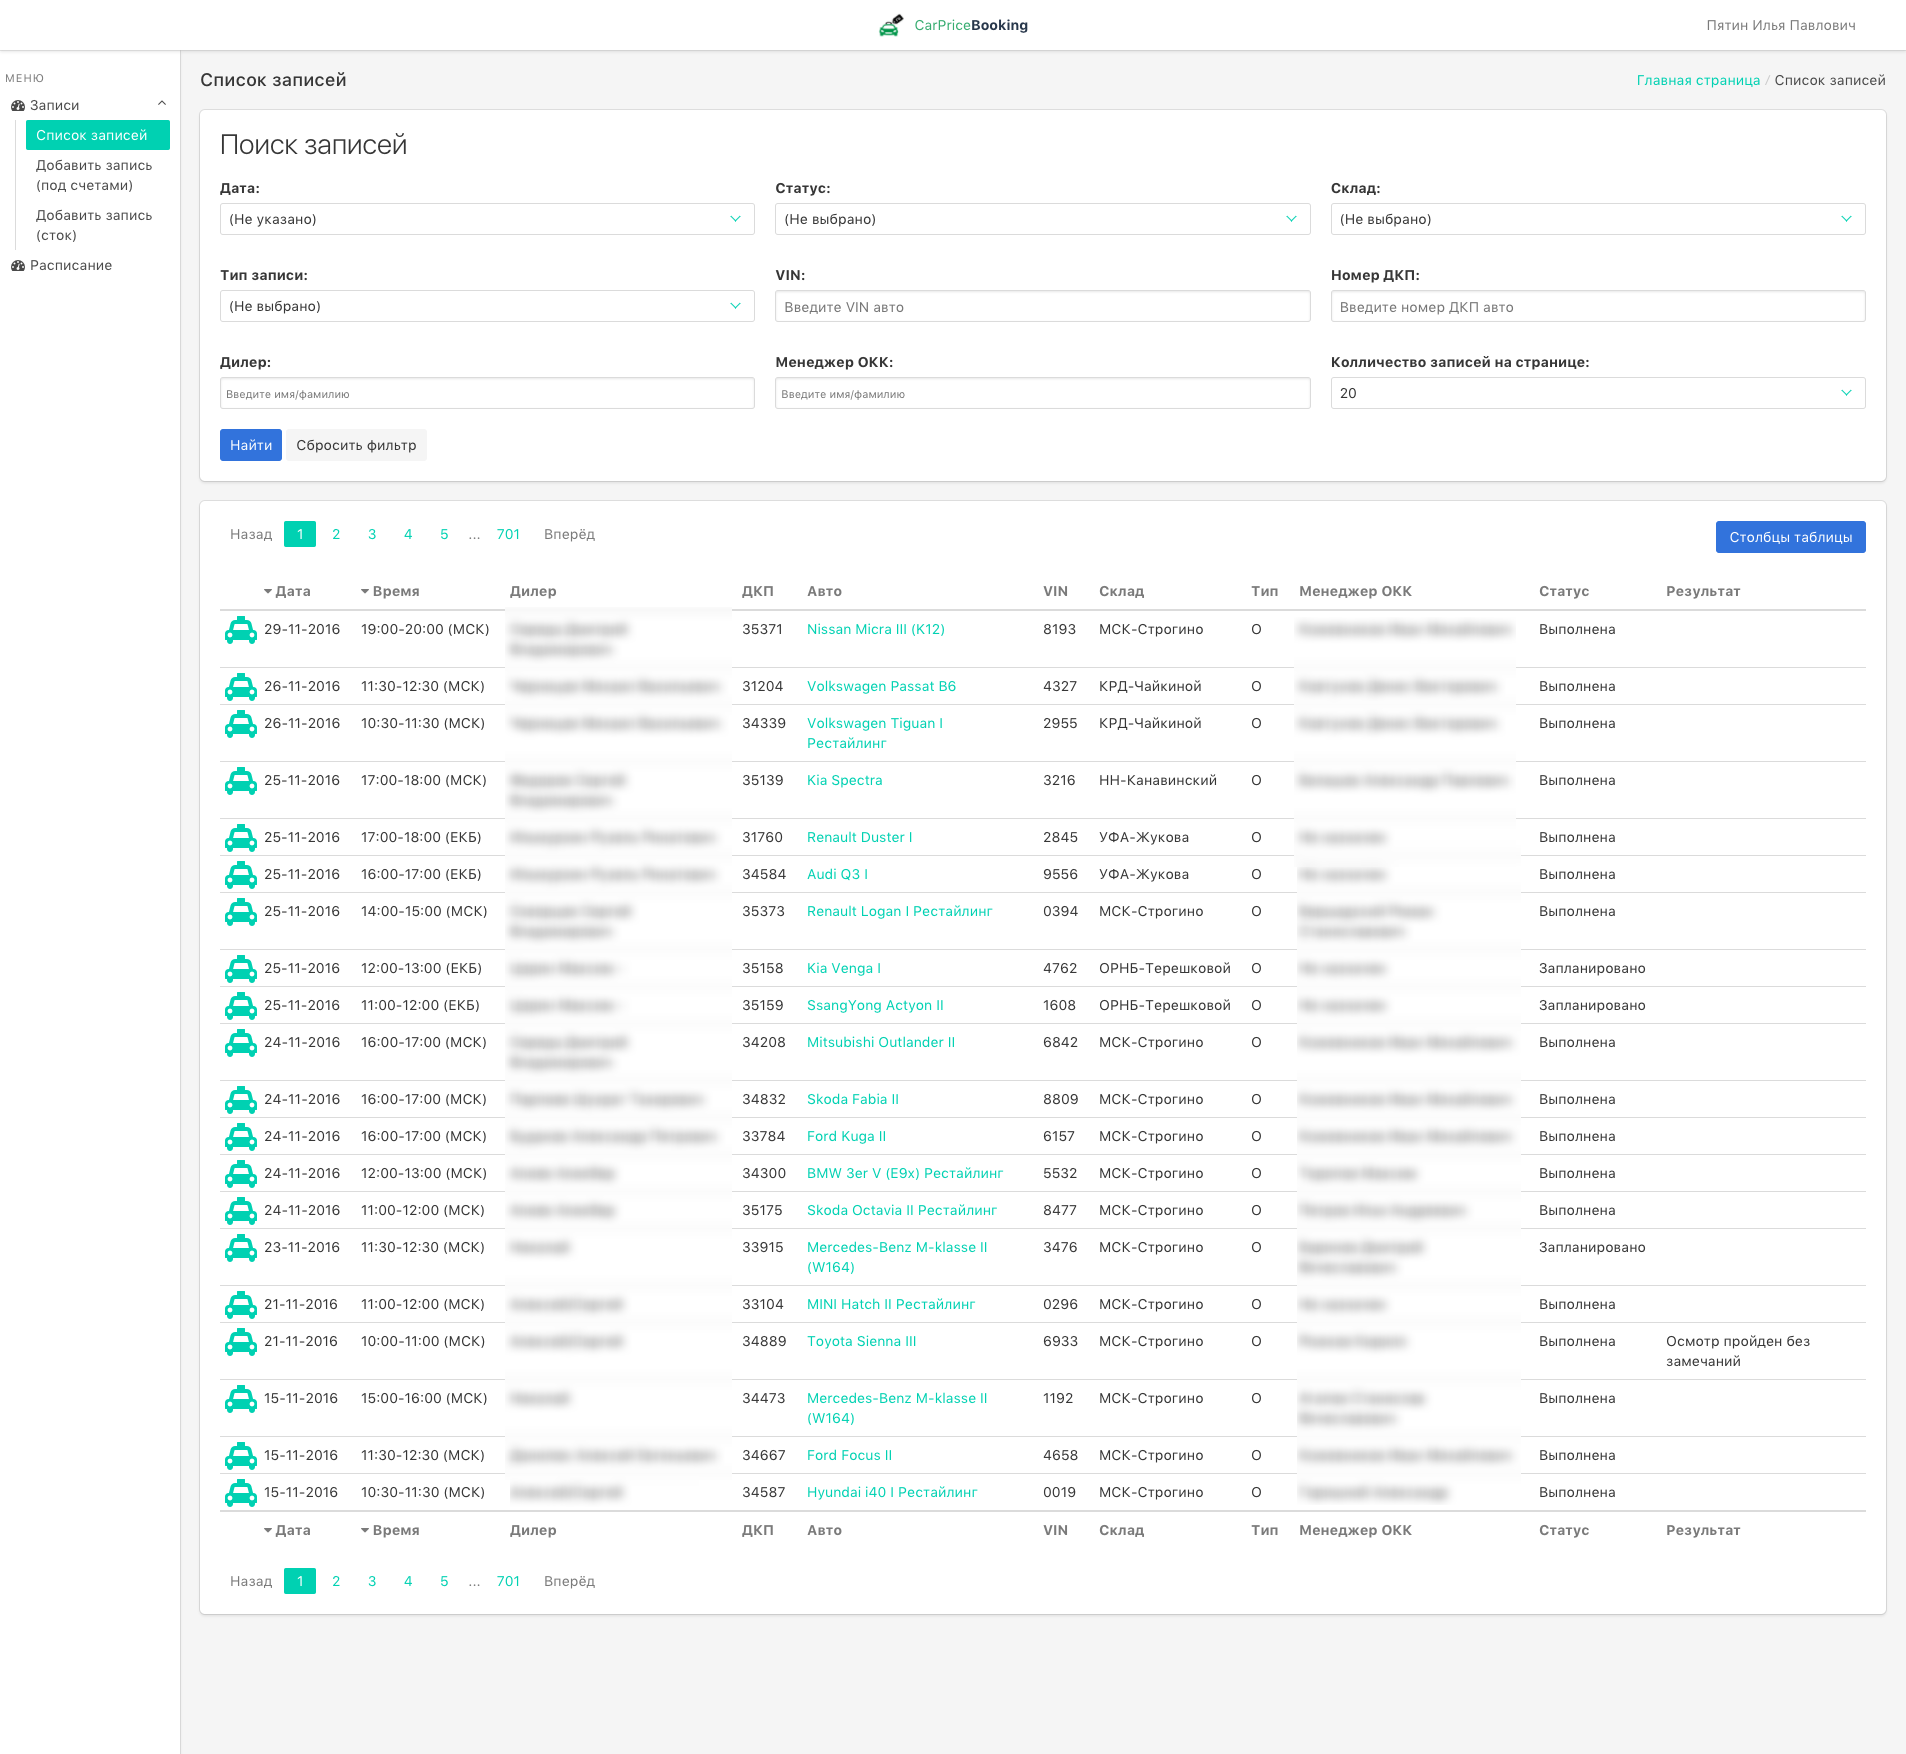Click the taxi icon for DKP 35371 row
This screenshot has height=1754, width=1906.
(x=241, y=630)
